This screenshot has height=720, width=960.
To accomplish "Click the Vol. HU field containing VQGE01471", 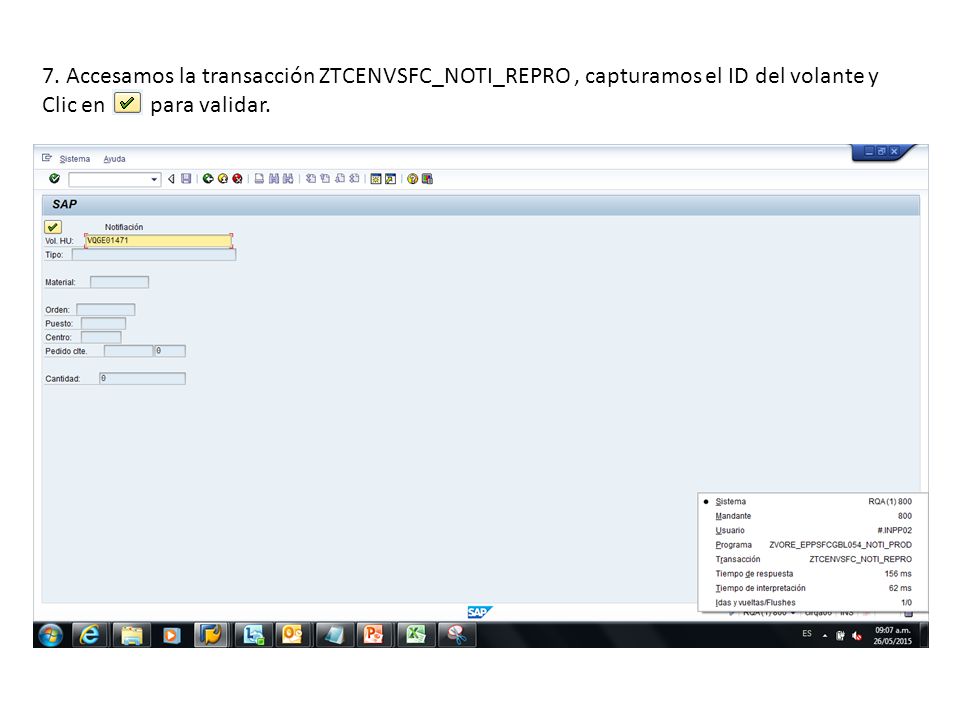I will 159,241.
